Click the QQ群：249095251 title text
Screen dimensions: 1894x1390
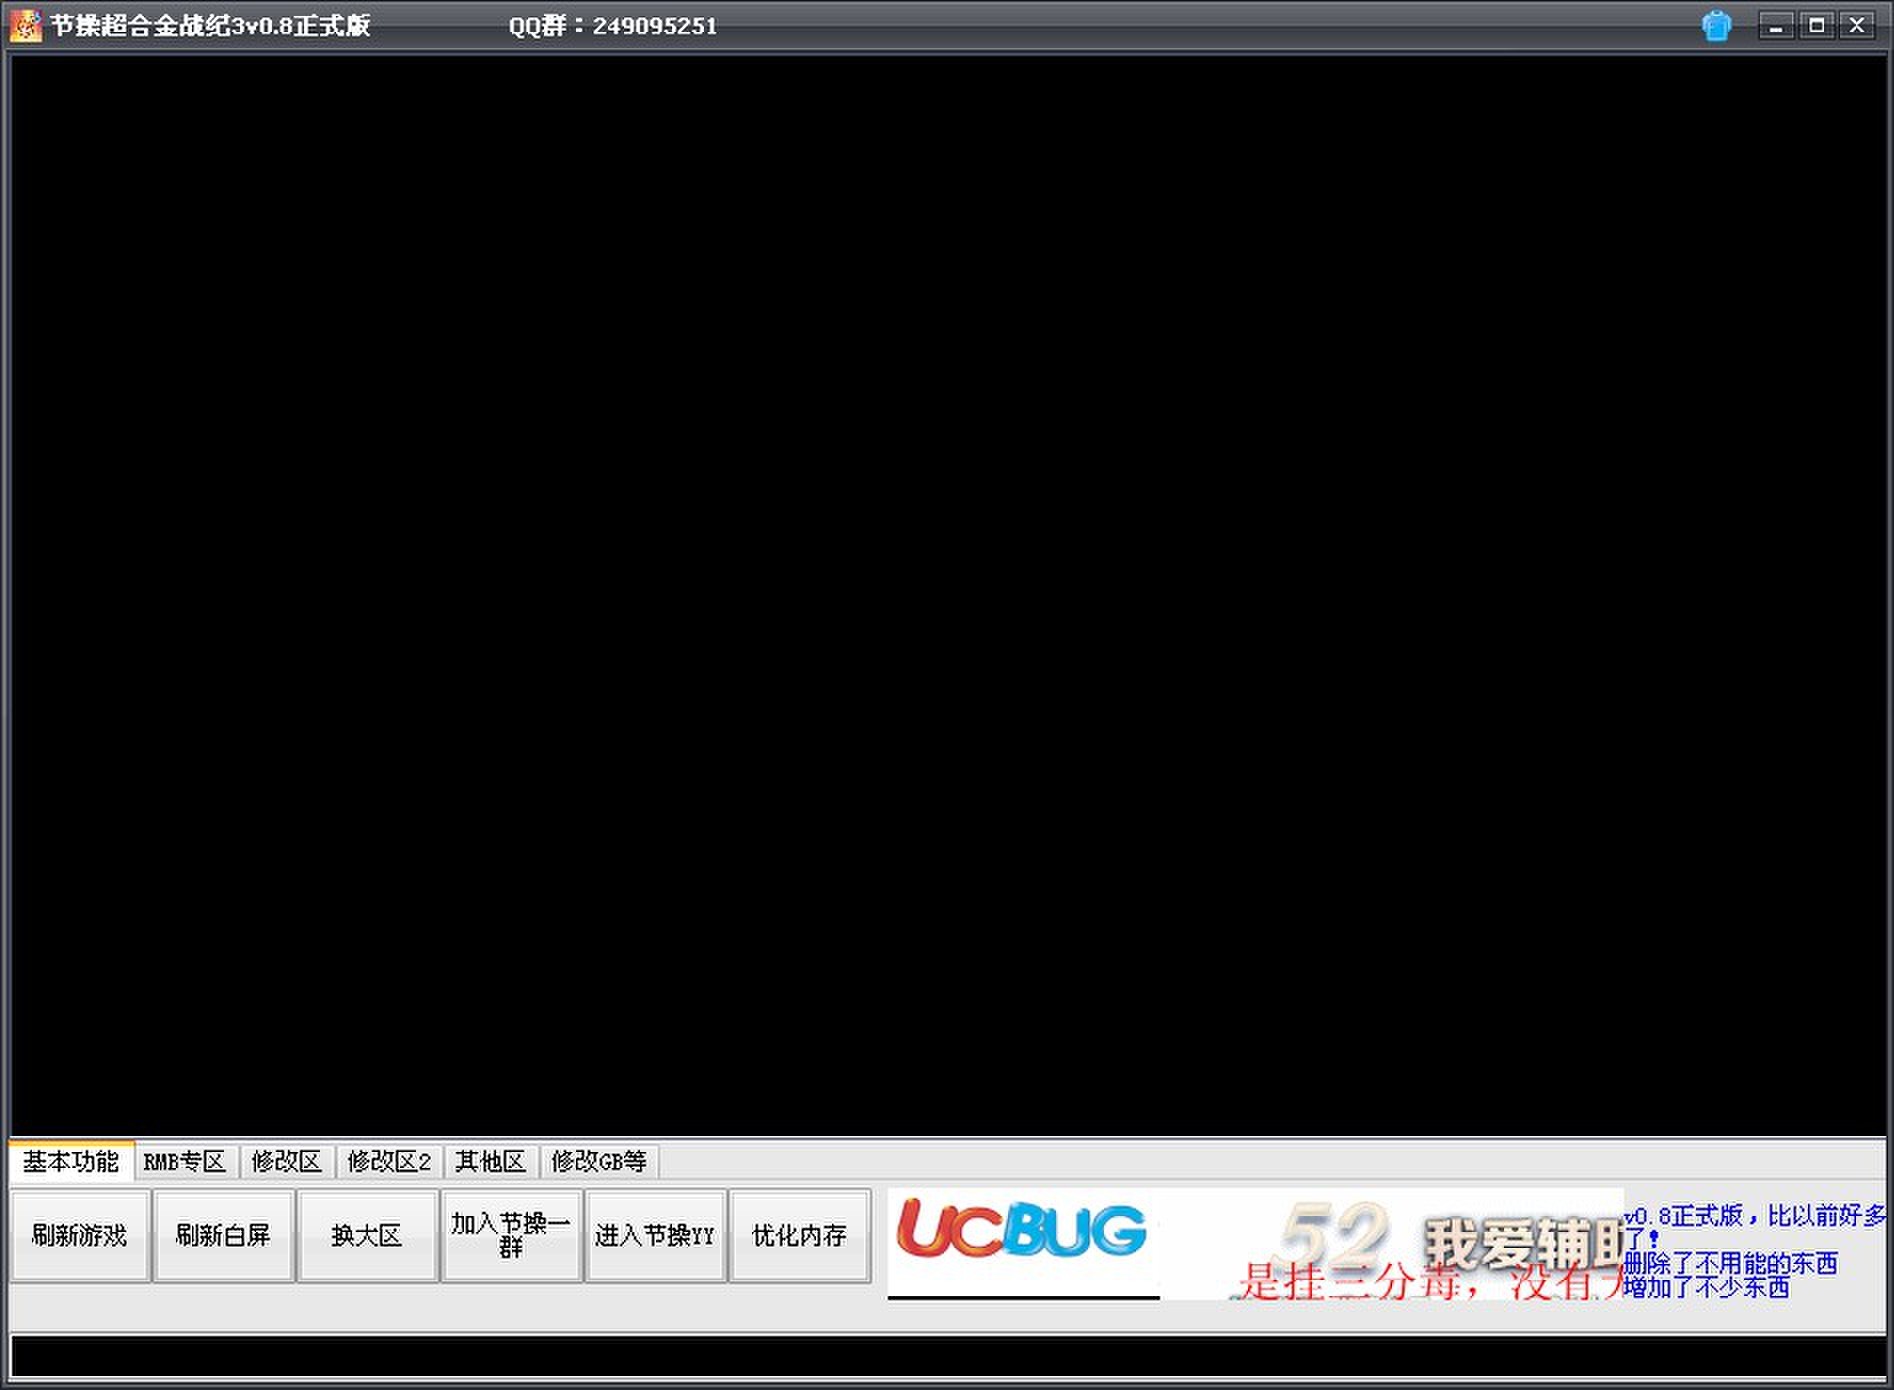(613, 26)
